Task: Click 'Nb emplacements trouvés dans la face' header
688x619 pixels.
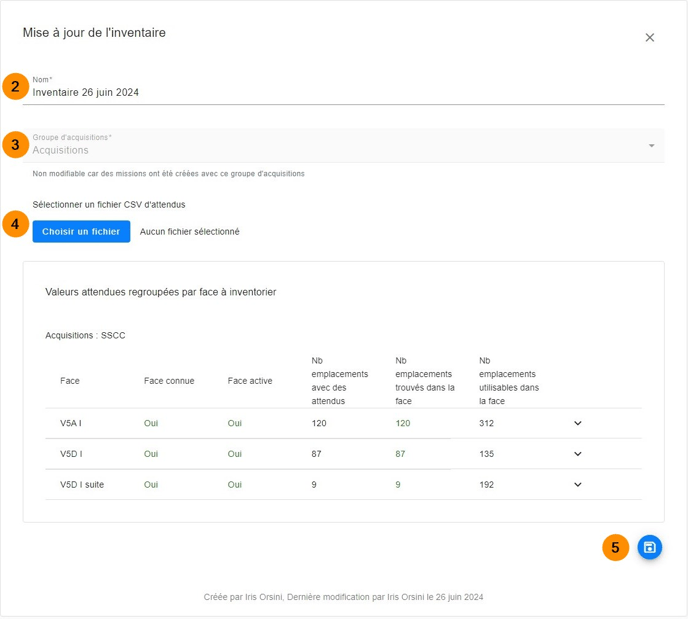Action: [424, 381]
